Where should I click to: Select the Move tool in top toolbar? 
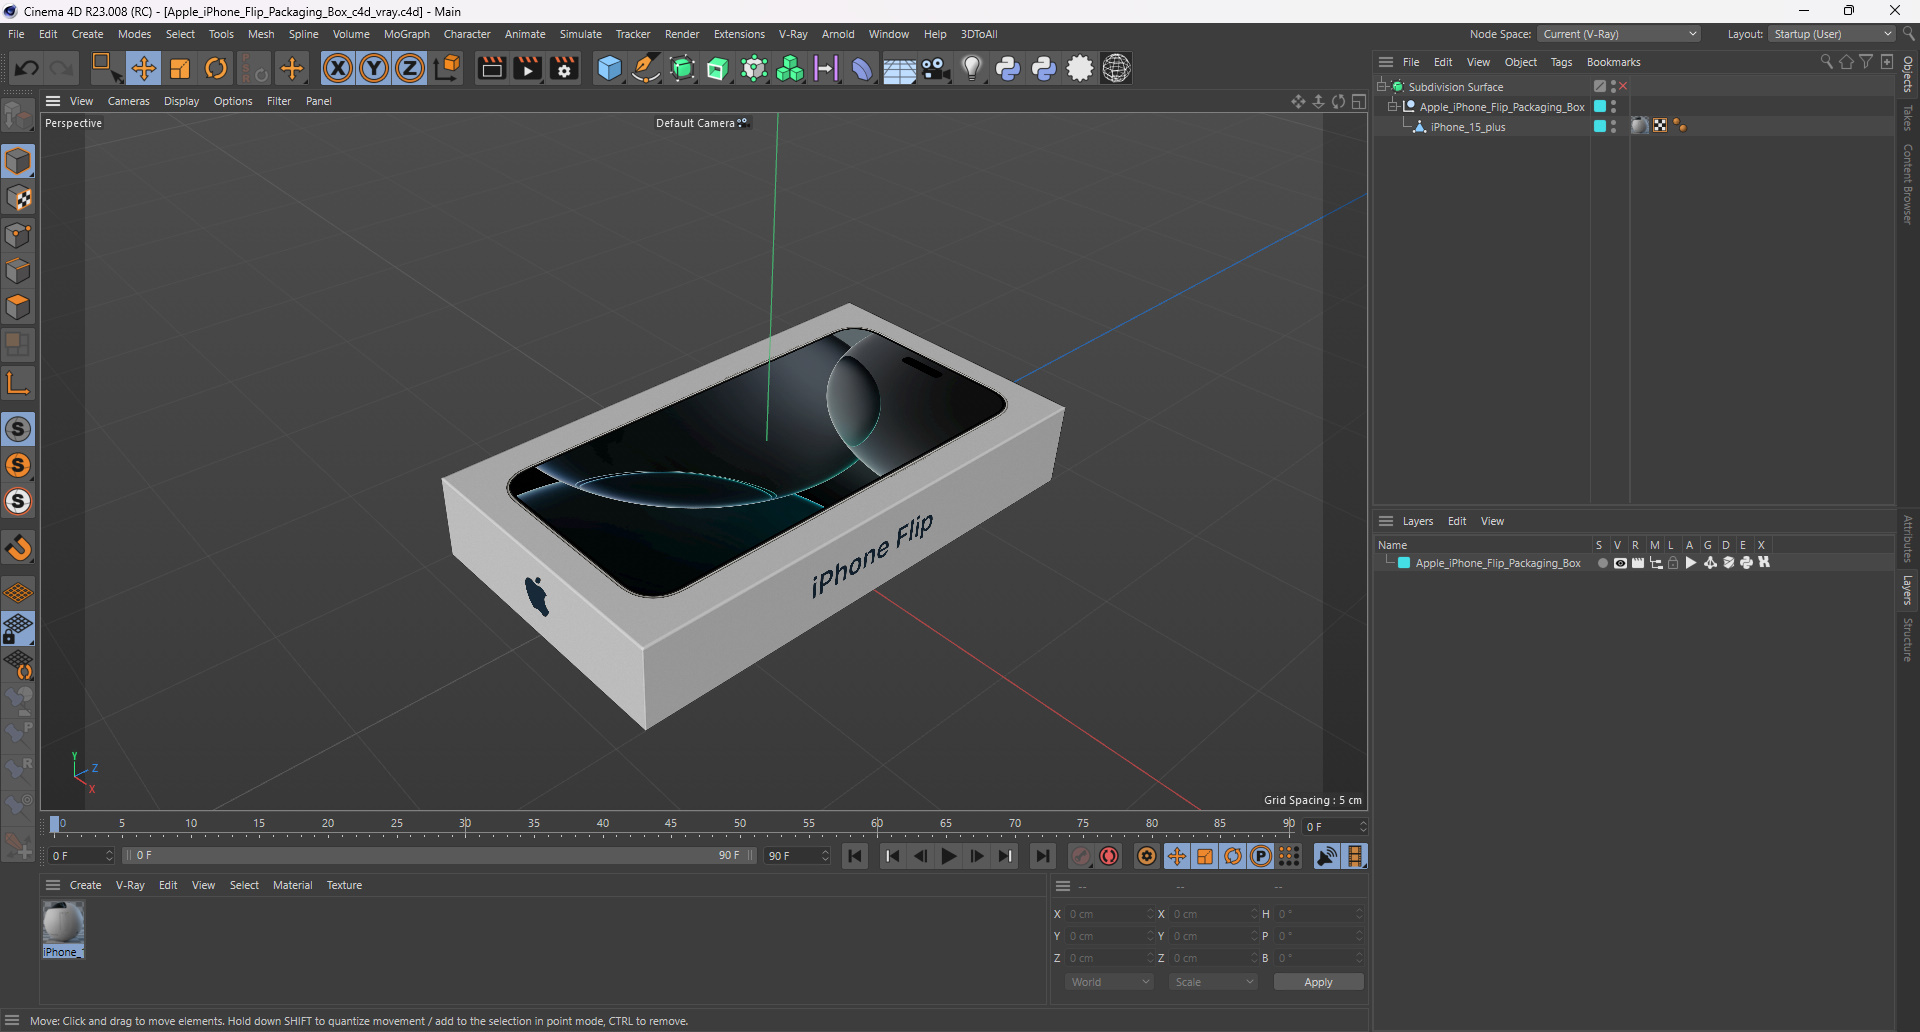tap(143, 68)
